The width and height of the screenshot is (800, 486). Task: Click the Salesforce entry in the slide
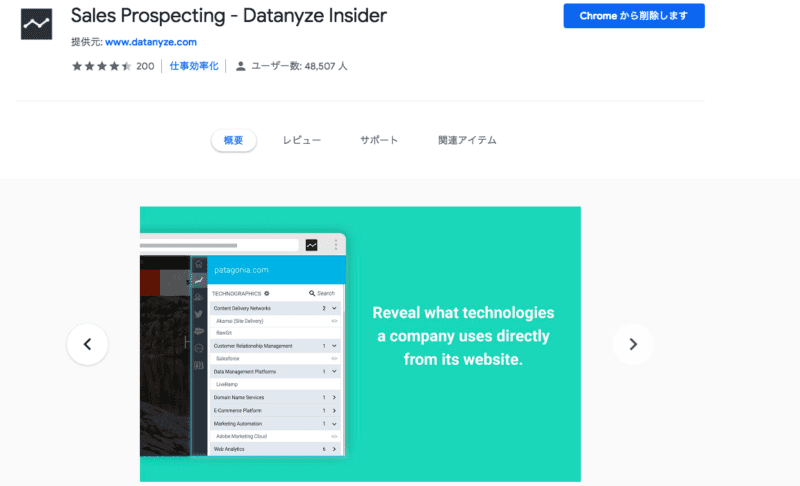[x=228, y=359]
